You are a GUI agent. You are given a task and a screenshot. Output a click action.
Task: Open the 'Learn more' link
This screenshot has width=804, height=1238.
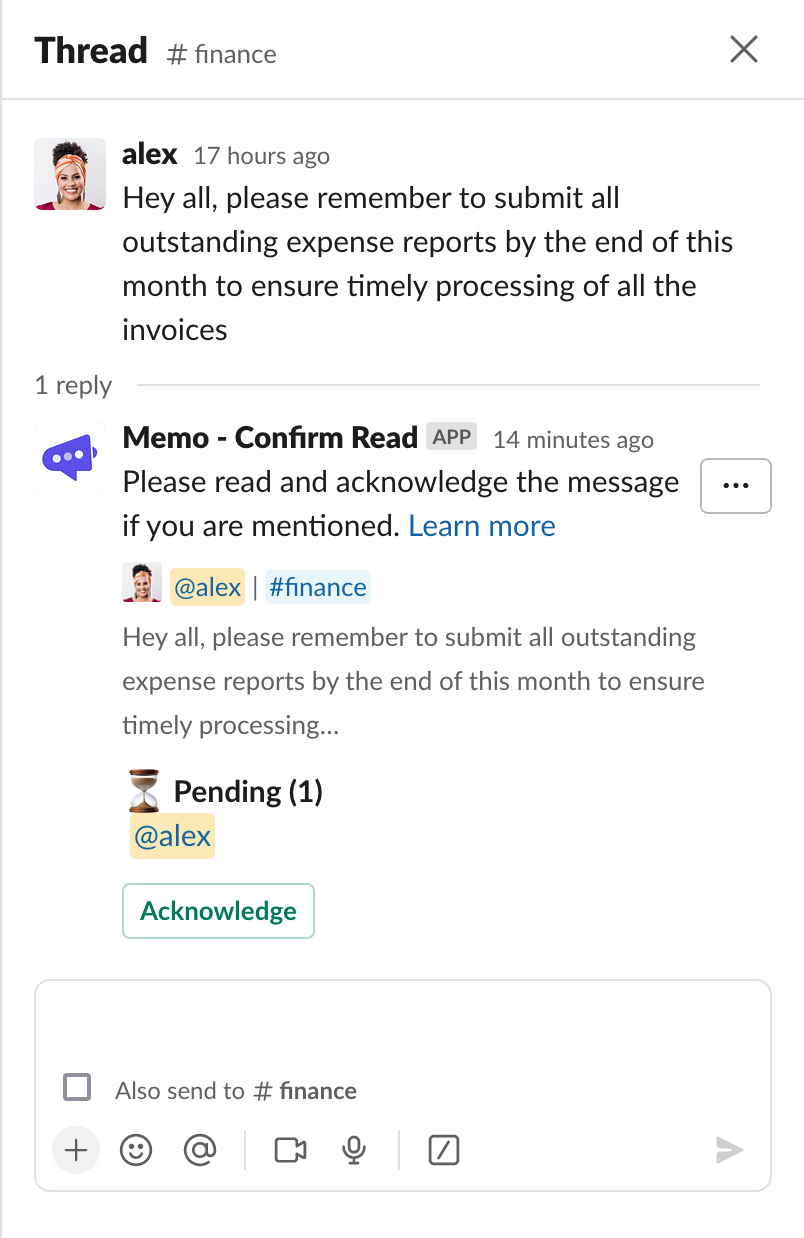(482, 526)
